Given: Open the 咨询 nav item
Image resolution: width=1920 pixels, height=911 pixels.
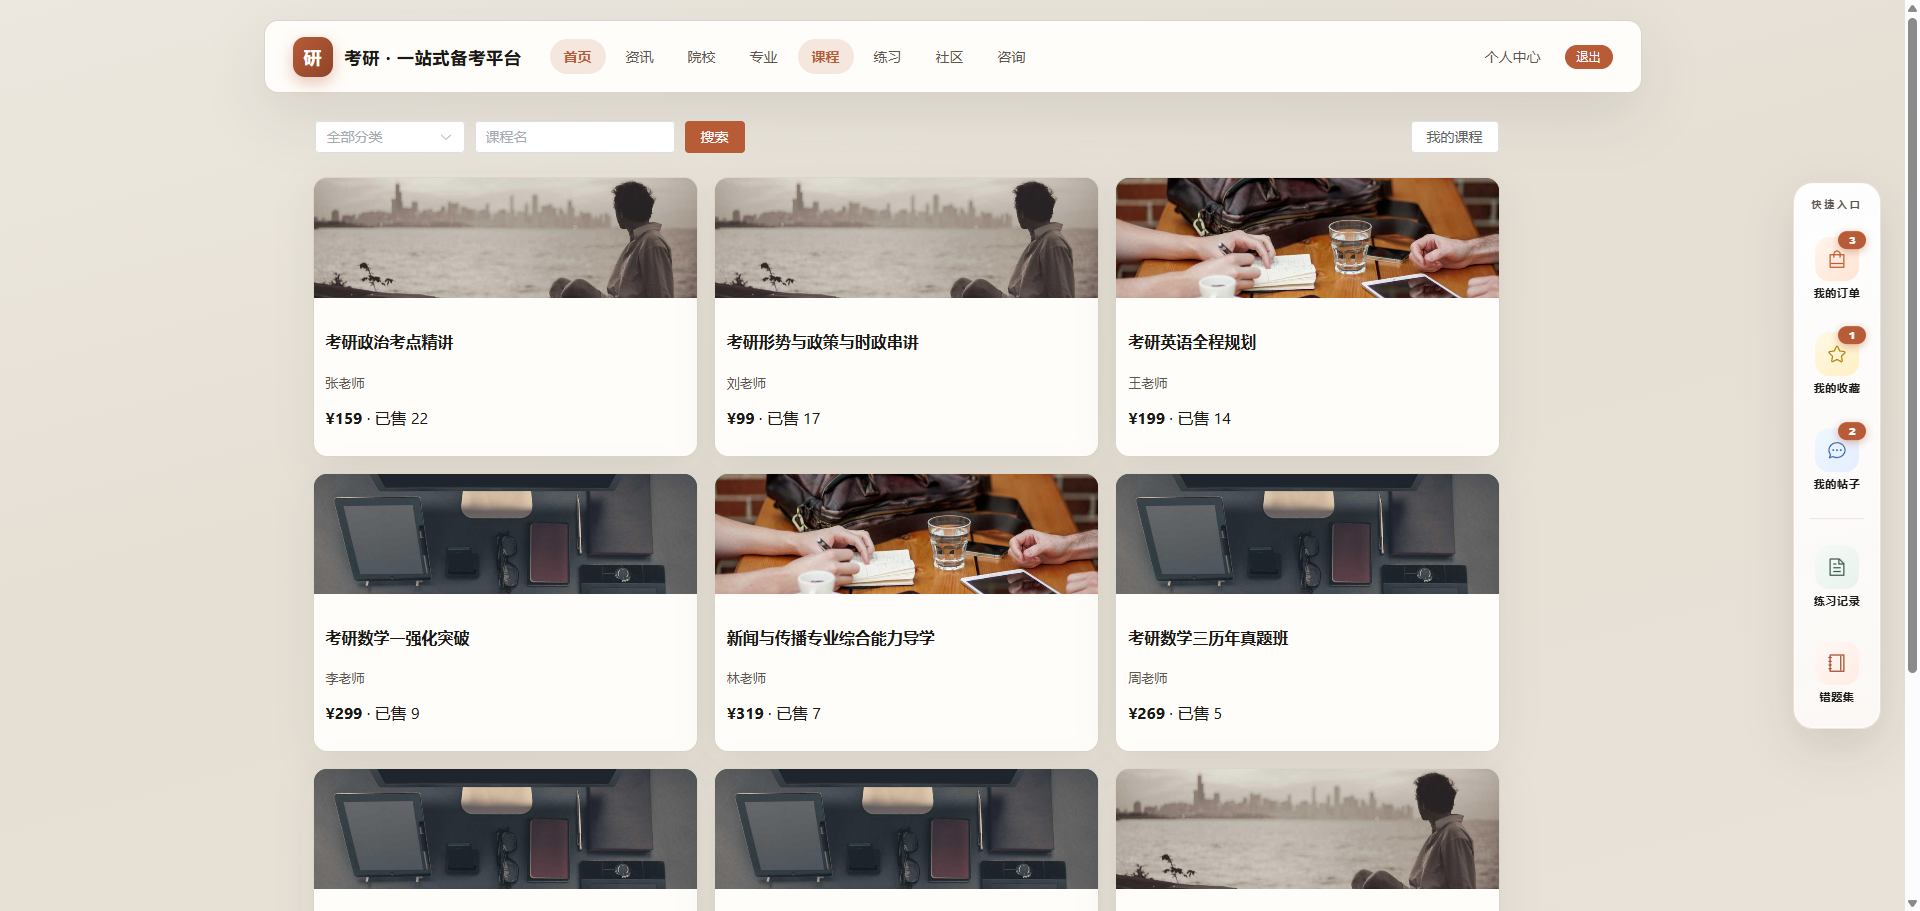Looking at the screenshot, I should [x=1011, y=57].
